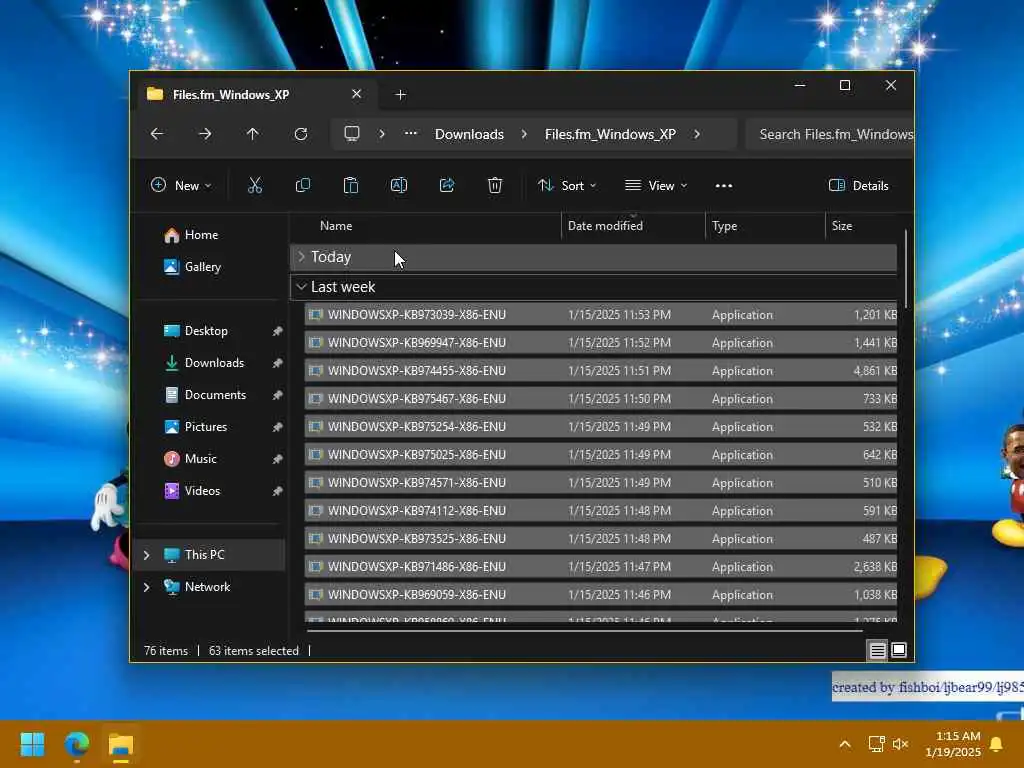Select WINDOWSXP-KB974455-X86-ENU file

[601, 371]
